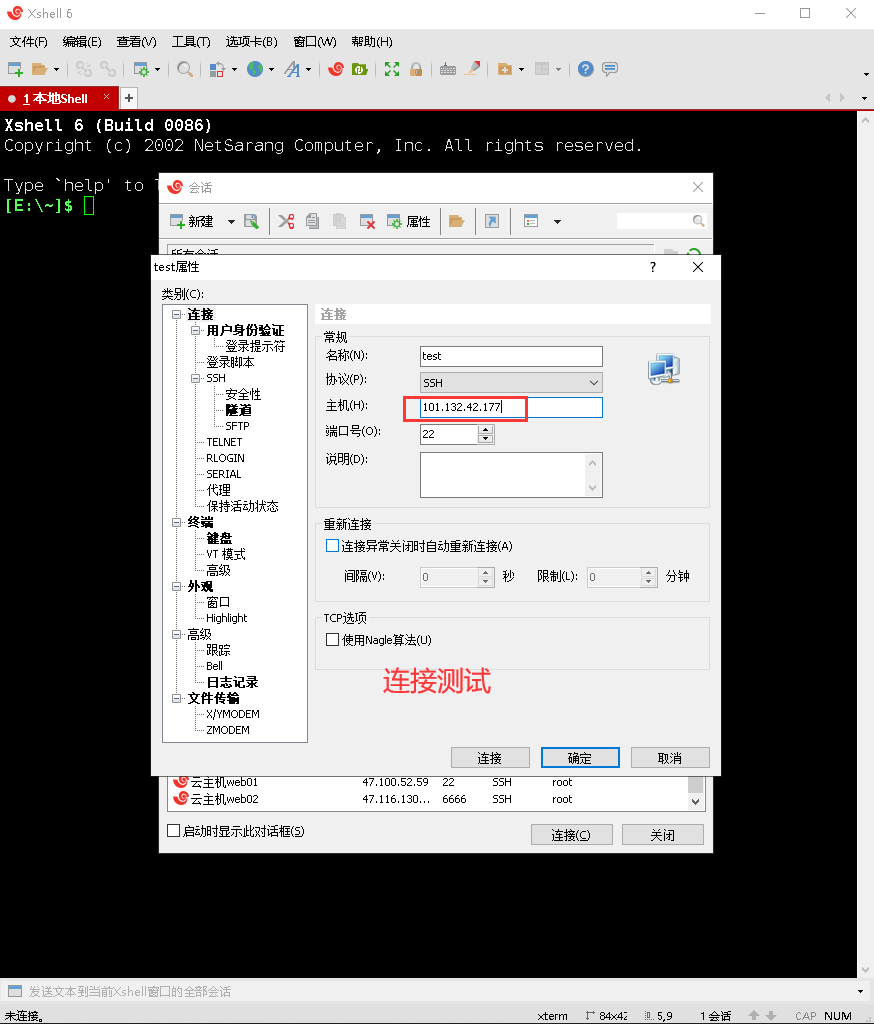Open the view mode dropdown arrow in Sessions dialog

pos(557,222)
